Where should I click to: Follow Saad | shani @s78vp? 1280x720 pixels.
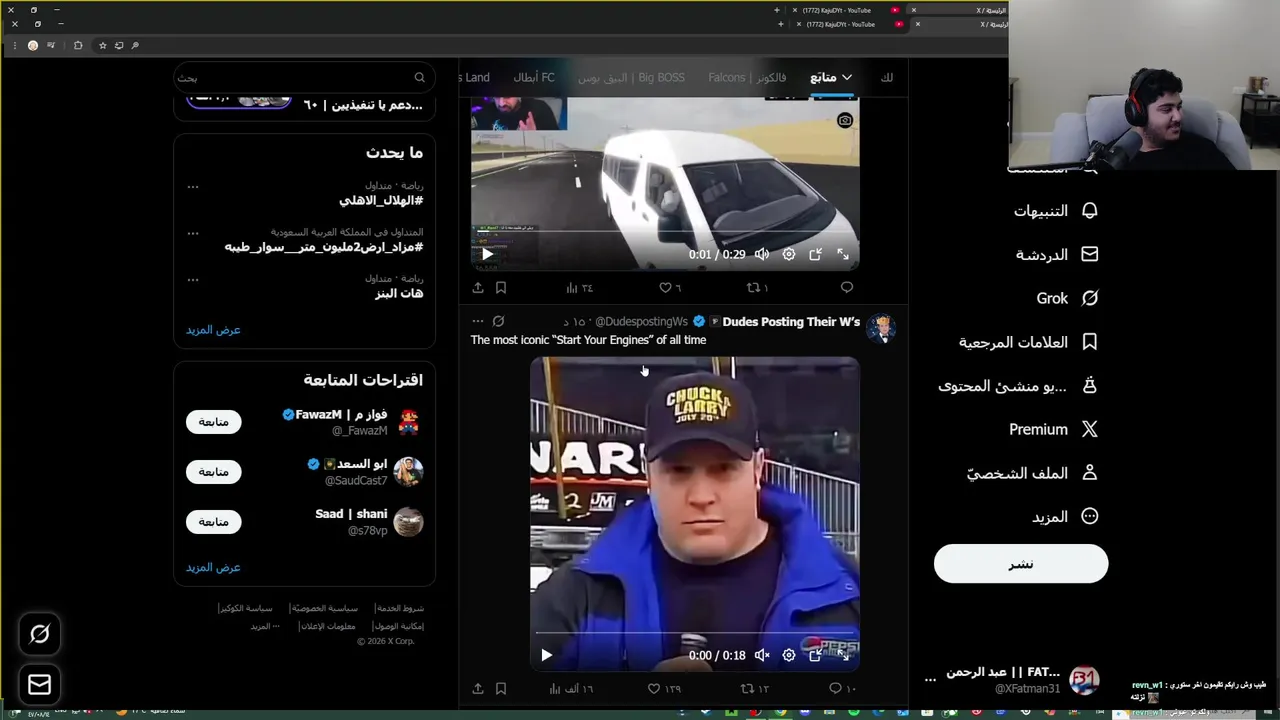point(213,522)
